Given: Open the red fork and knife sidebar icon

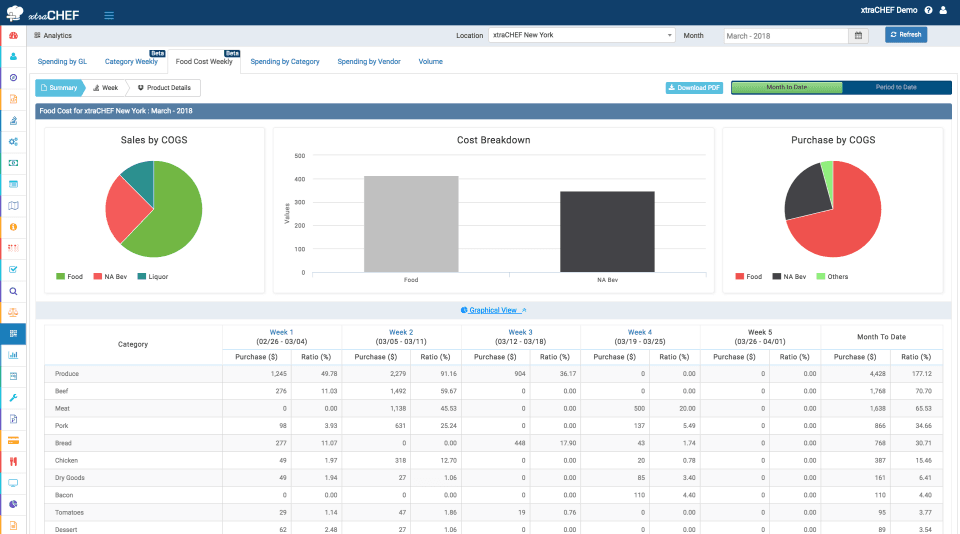Looking at the screenshot, I should [13, 462].
